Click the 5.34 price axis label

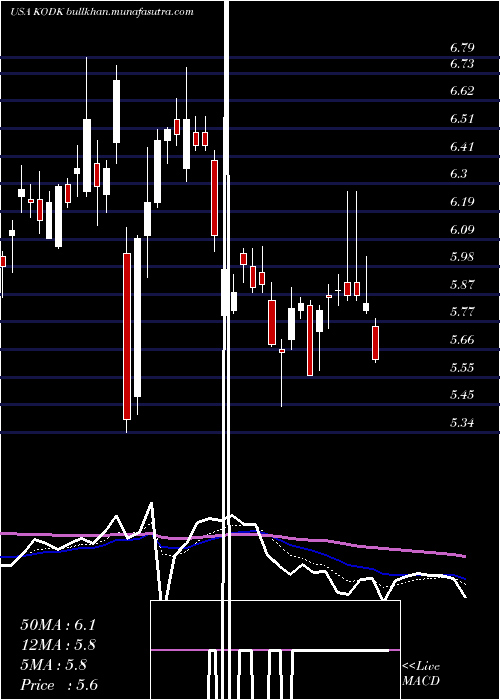[462, 422]
